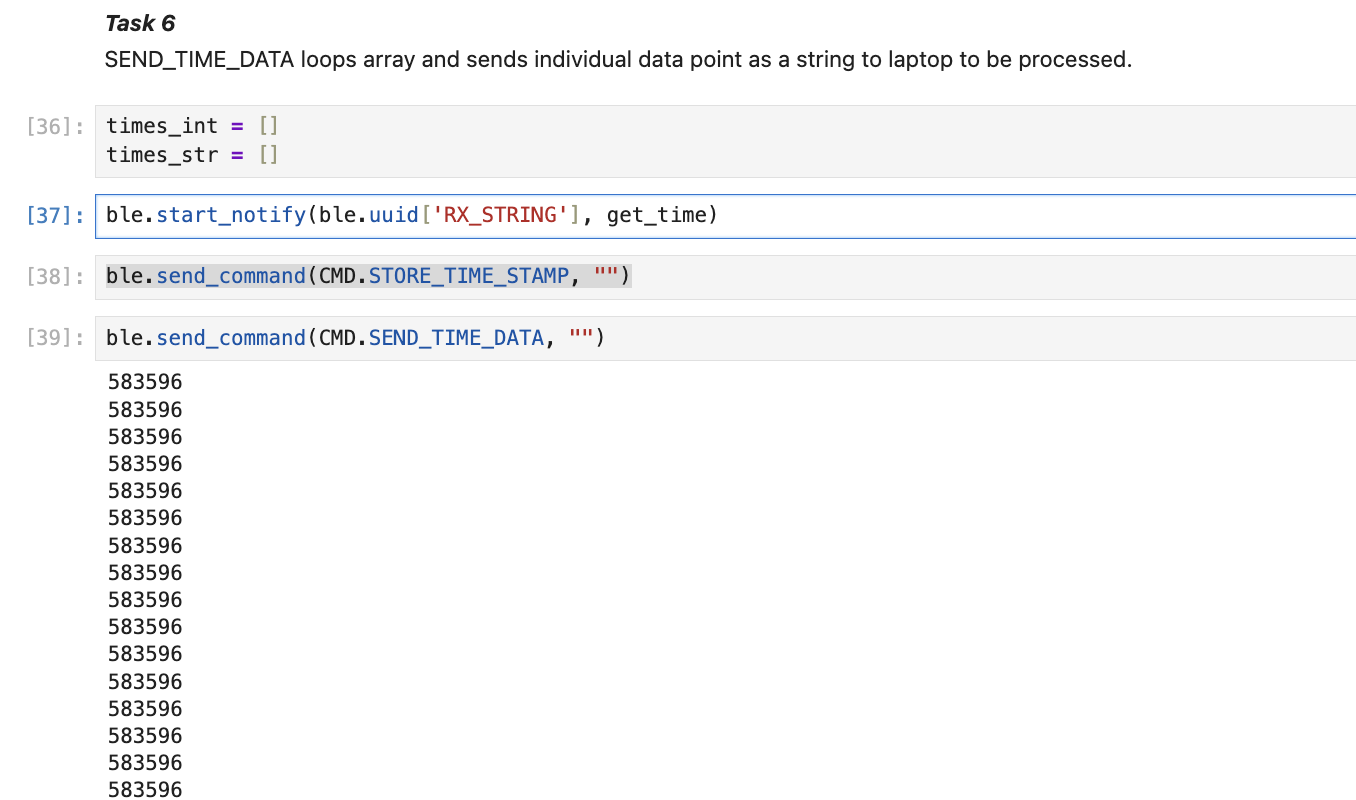
Task: Click the first 583596 output line
Action: click(145, 383)
